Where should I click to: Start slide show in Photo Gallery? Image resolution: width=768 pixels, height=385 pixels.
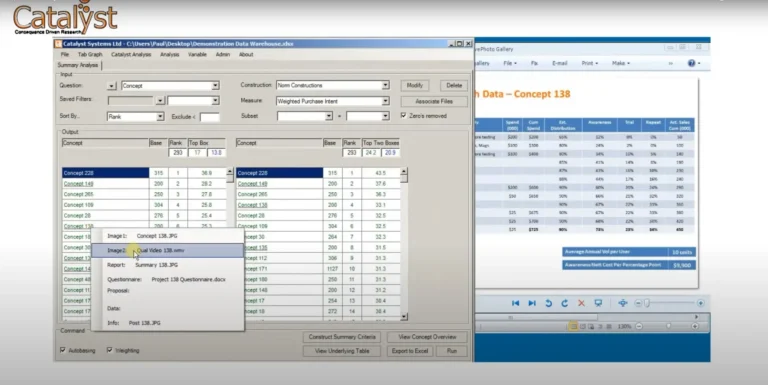[598, 303]
